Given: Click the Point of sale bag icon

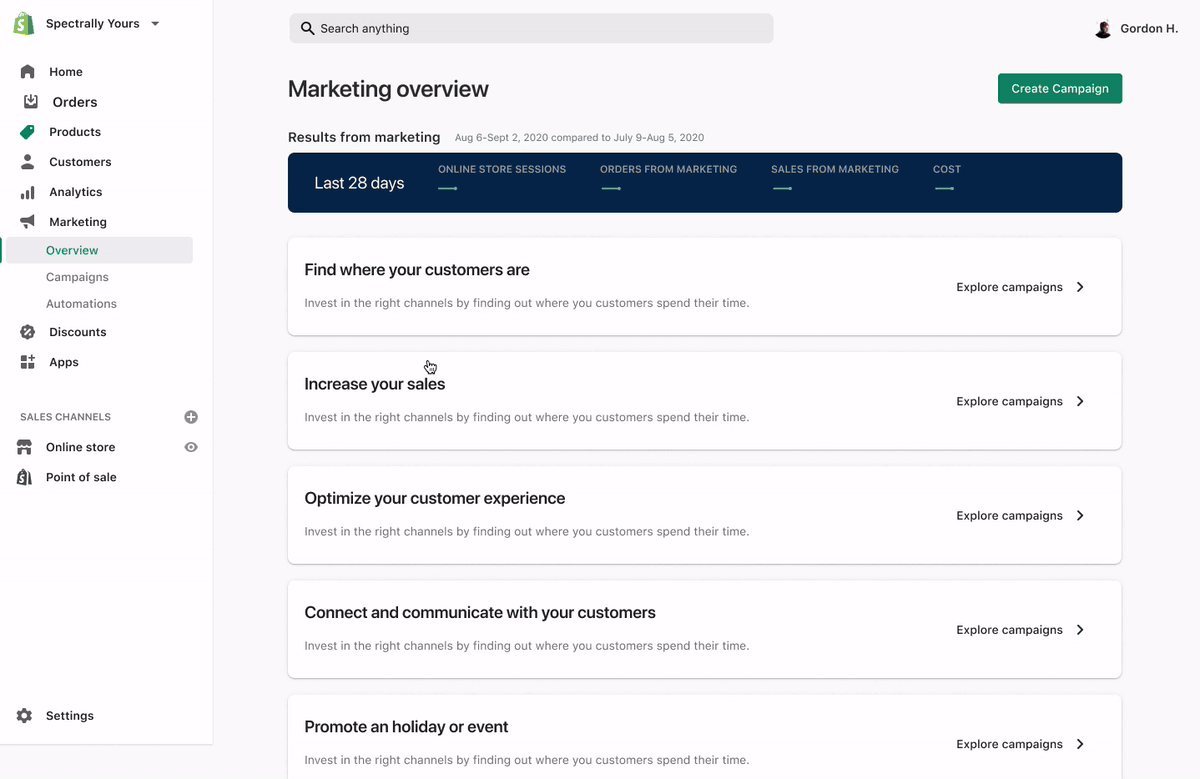Looking at the screenshot, I should tap(24, 477).
